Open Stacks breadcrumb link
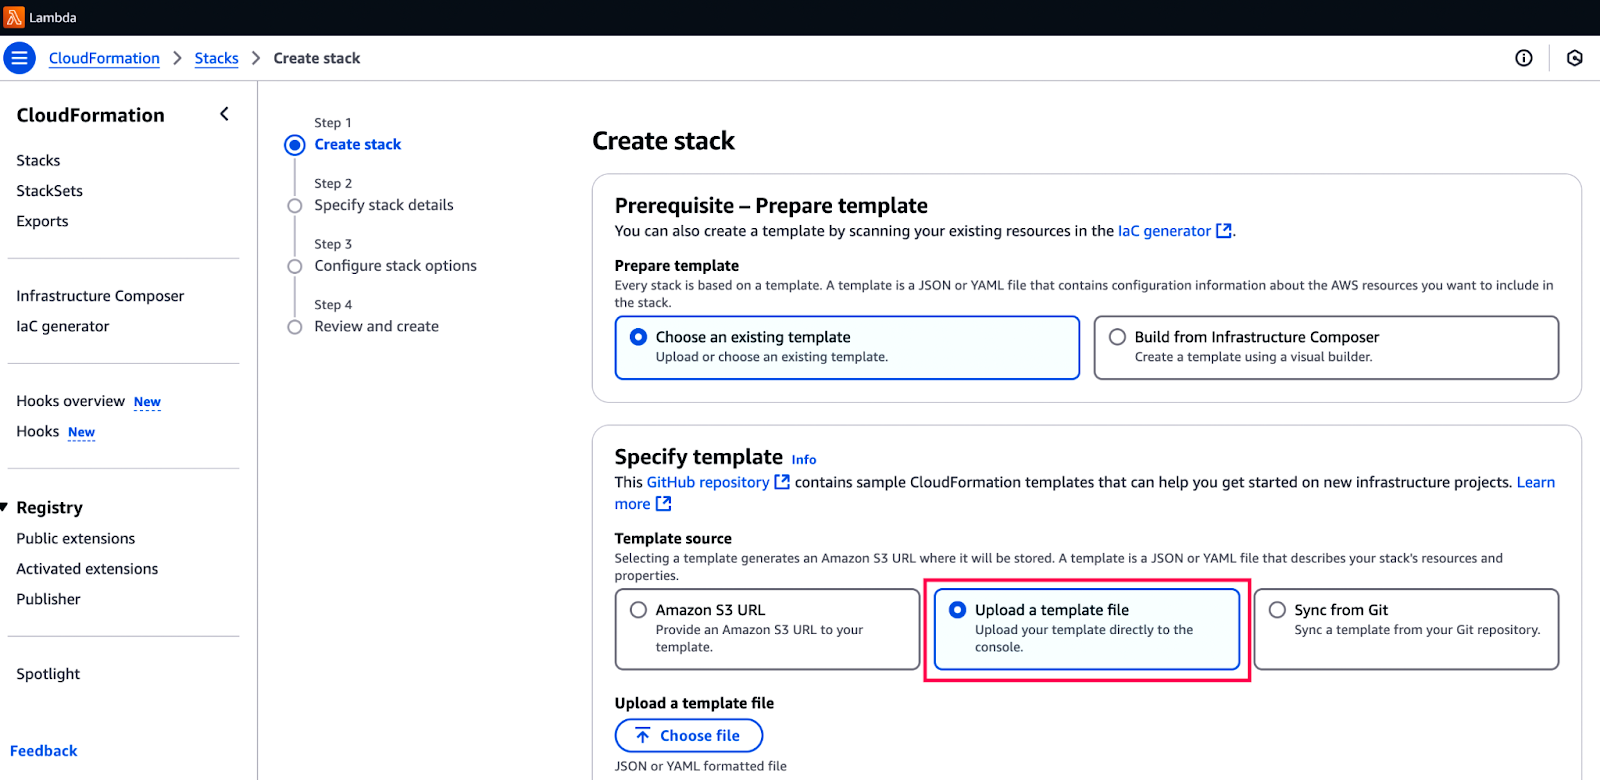 tap(217, 58)
